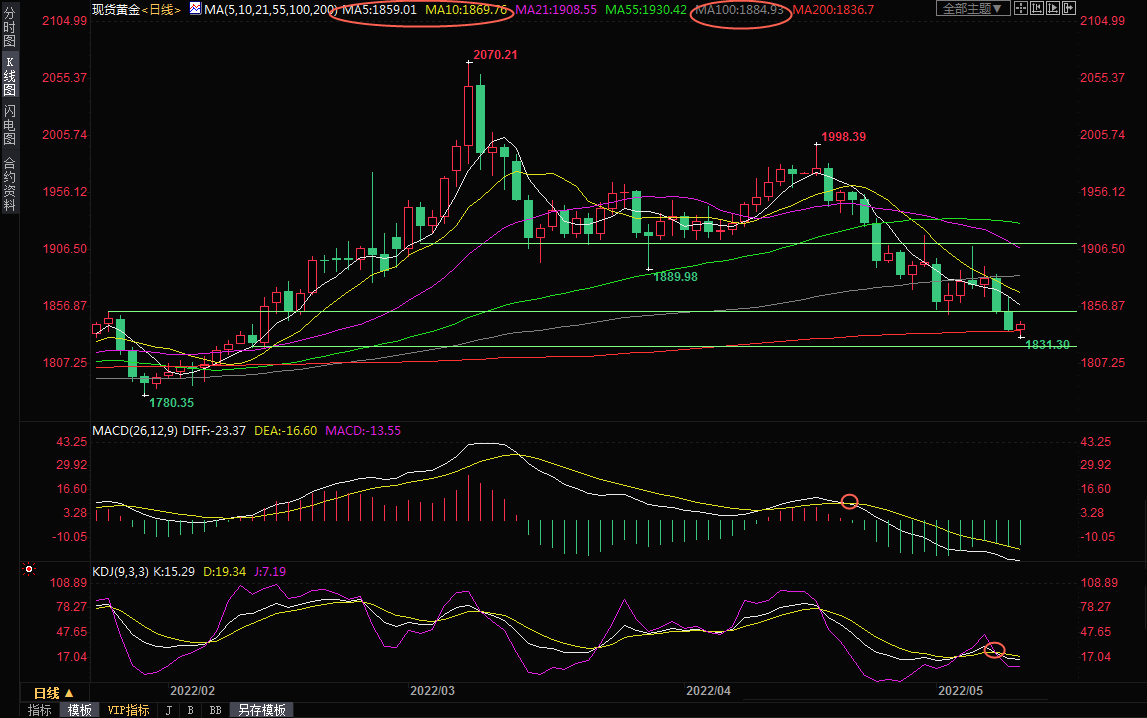
Task: Select the BB template shortcut
Action: [x=215, y=710]
